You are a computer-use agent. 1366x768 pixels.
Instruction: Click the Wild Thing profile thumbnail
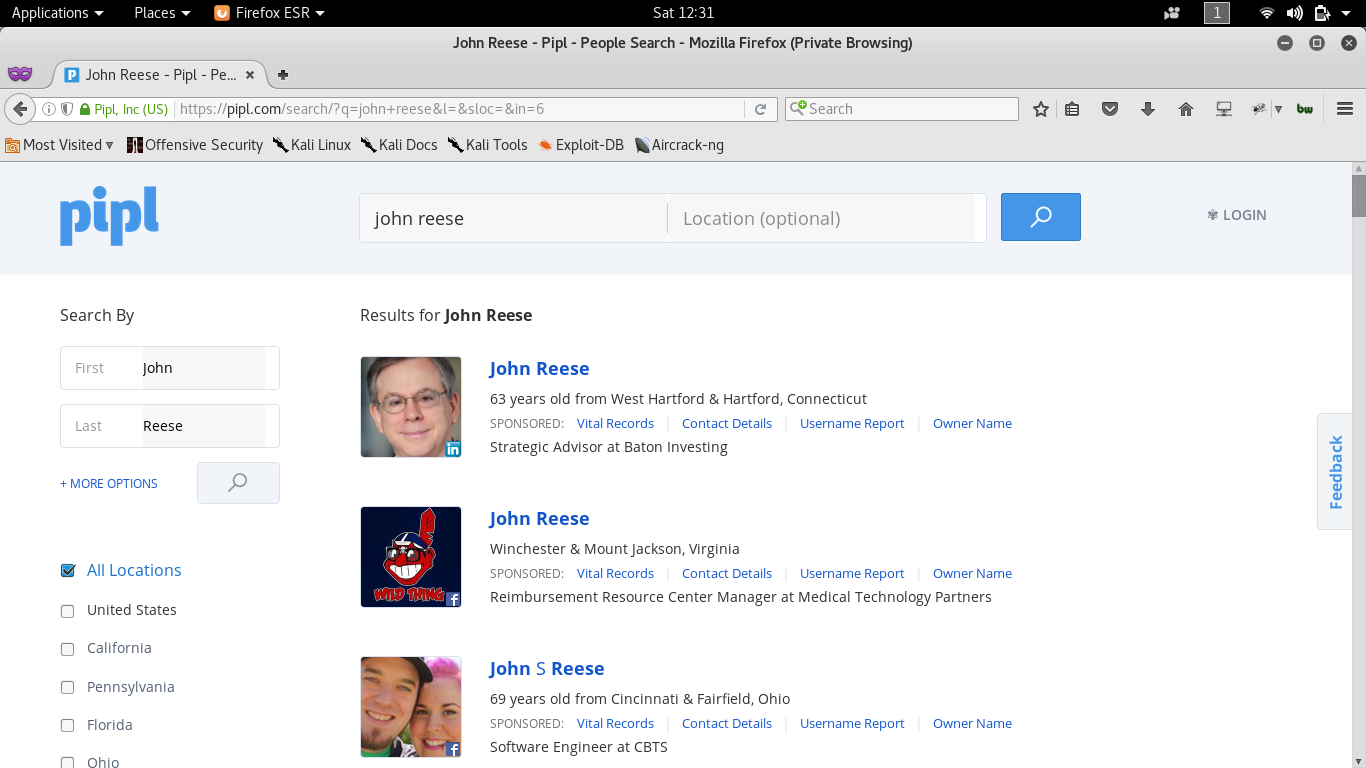click(x=411, y=557)
